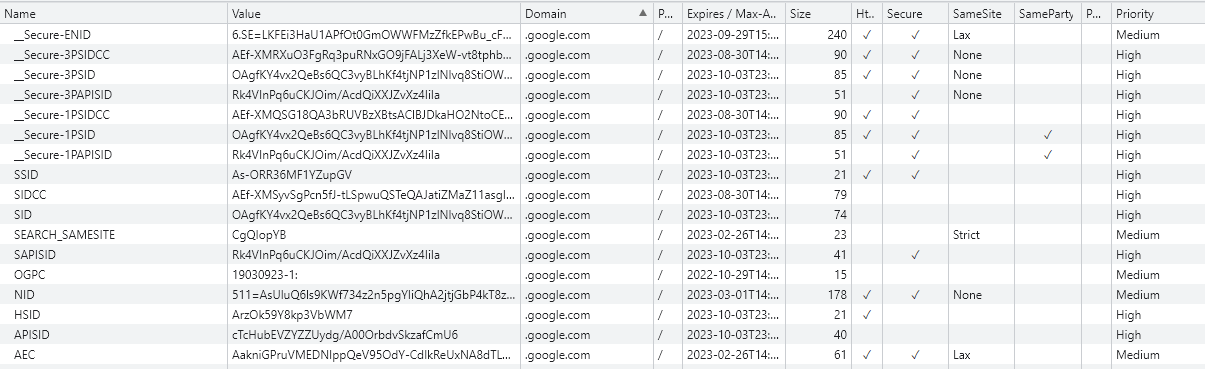Click the HttpOnly checkmark for __Secure-ENID
1205x369 pixels.
(x=866, y=34)
